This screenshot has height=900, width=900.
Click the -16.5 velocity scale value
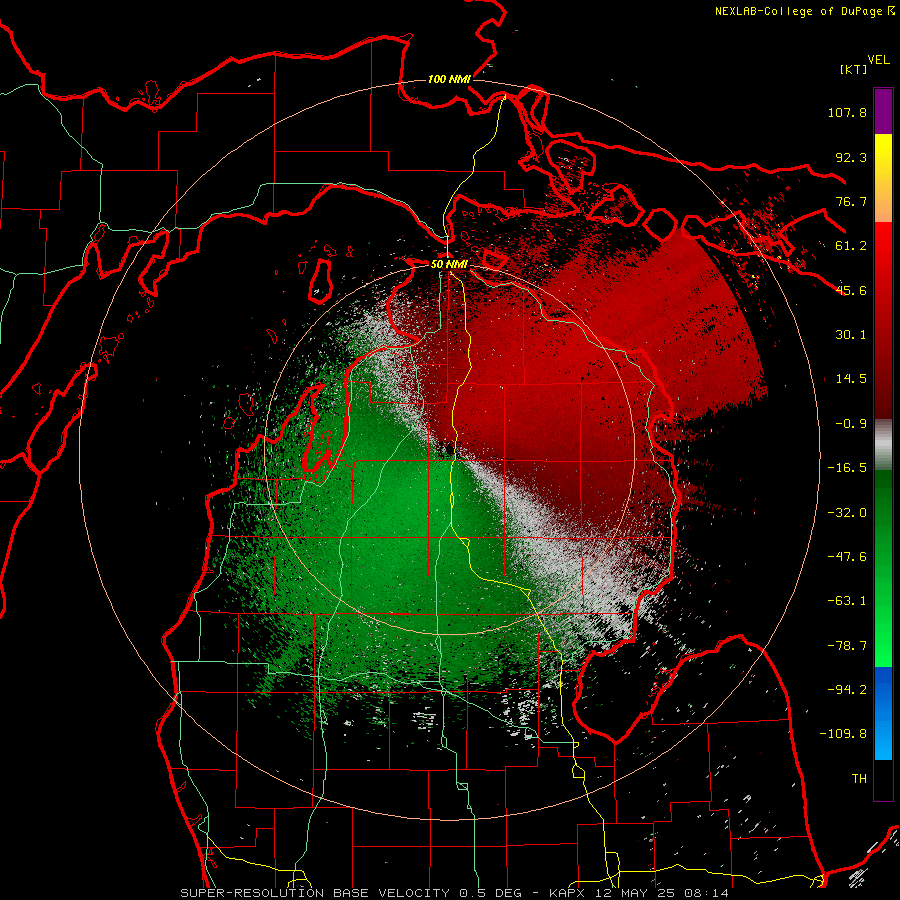coord(847,468)
